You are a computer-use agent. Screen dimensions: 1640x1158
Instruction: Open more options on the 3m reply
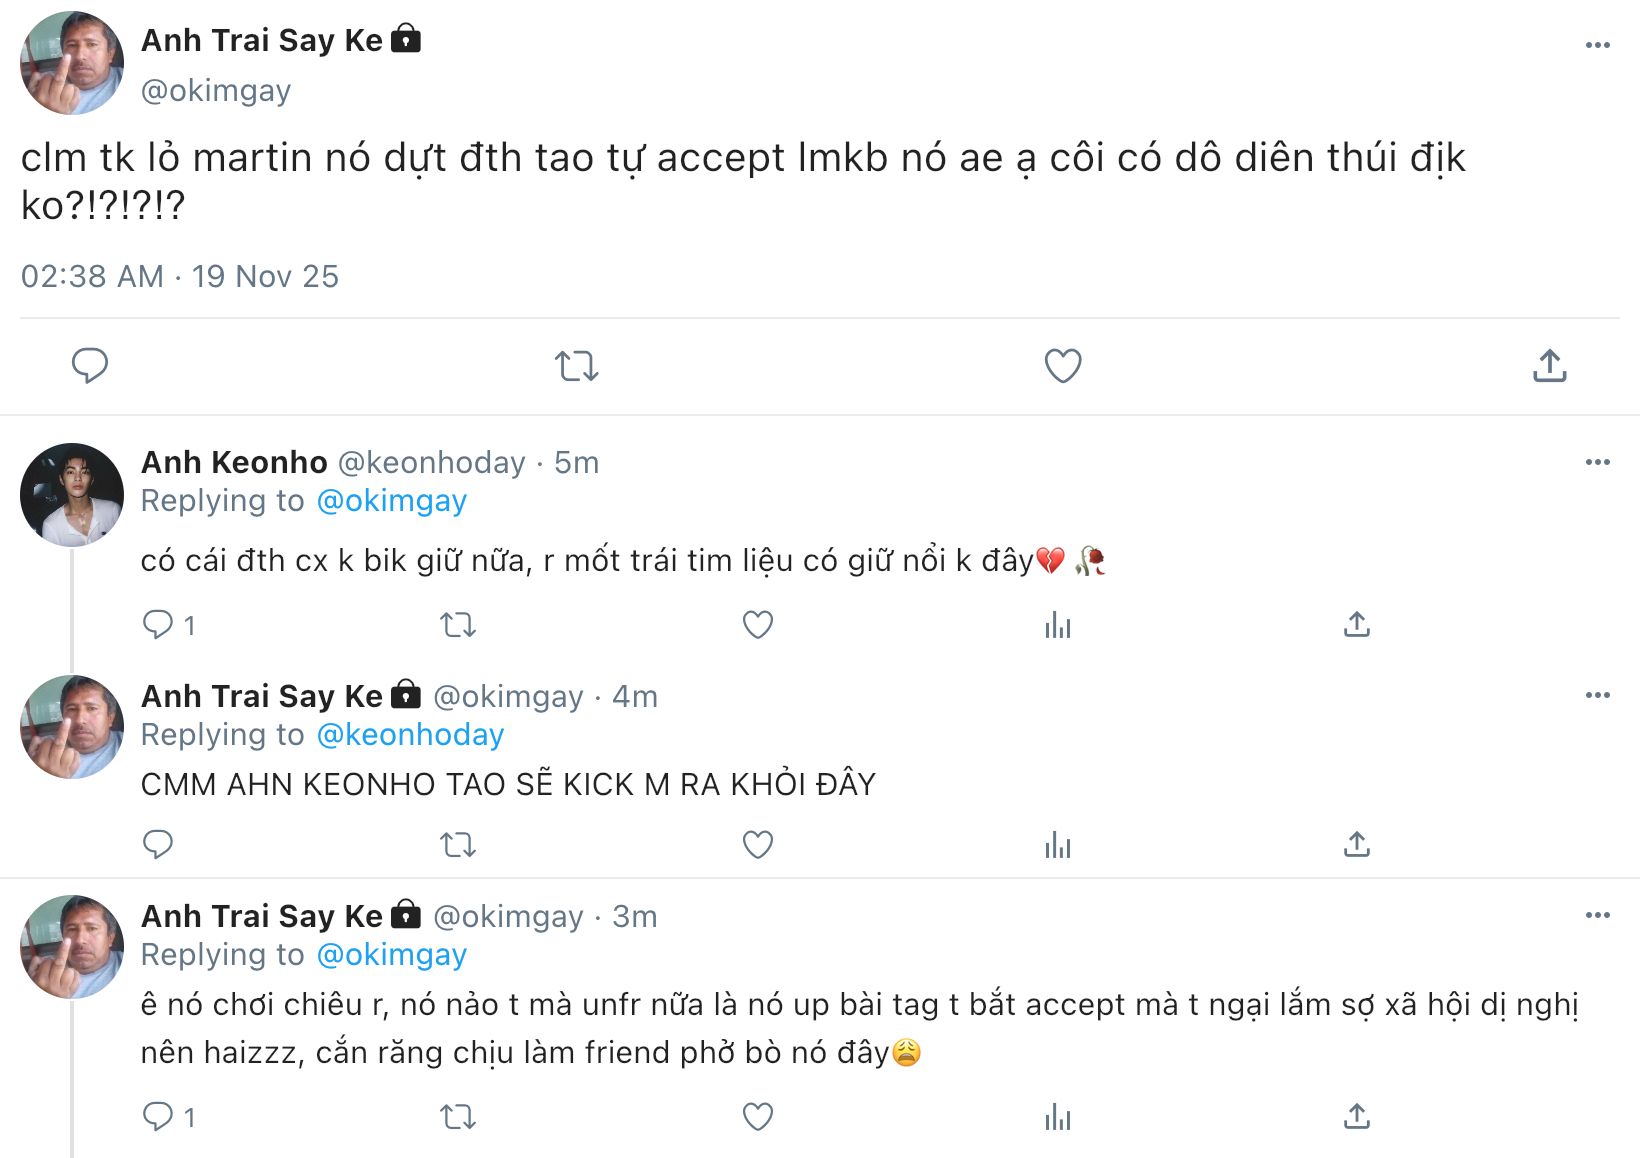point(1597,915)
